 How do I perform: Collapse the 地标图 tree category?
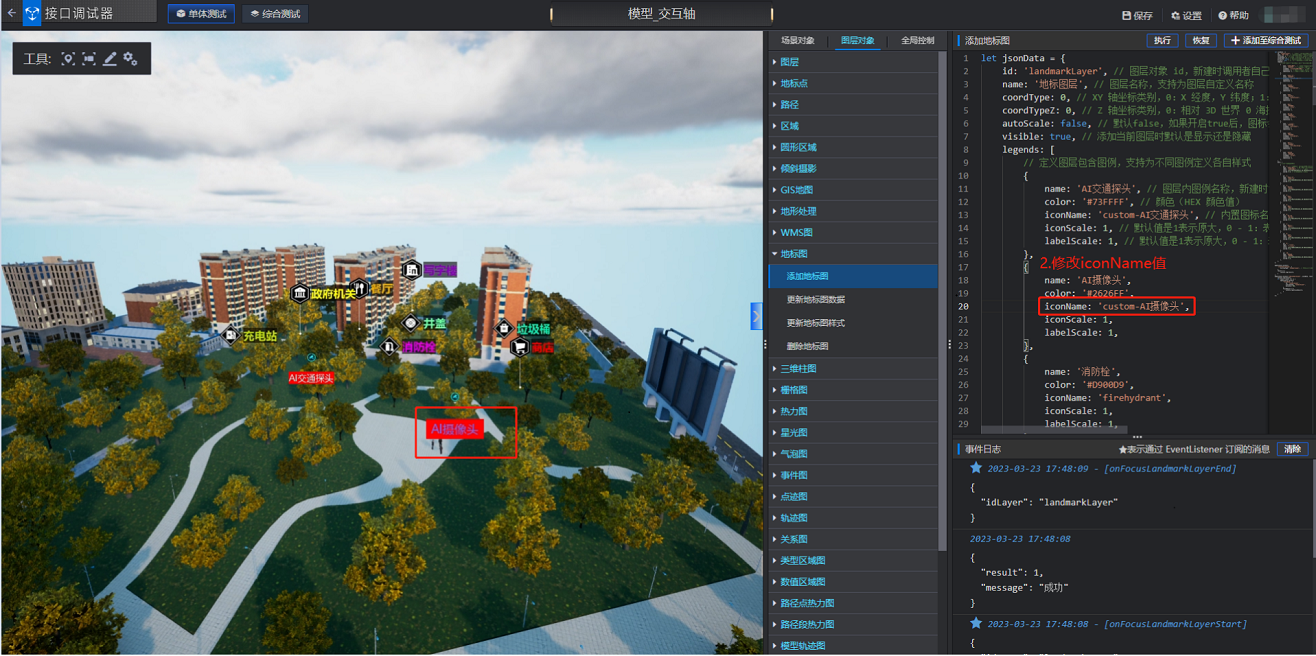pyautogui.click(x=794, y=254)
